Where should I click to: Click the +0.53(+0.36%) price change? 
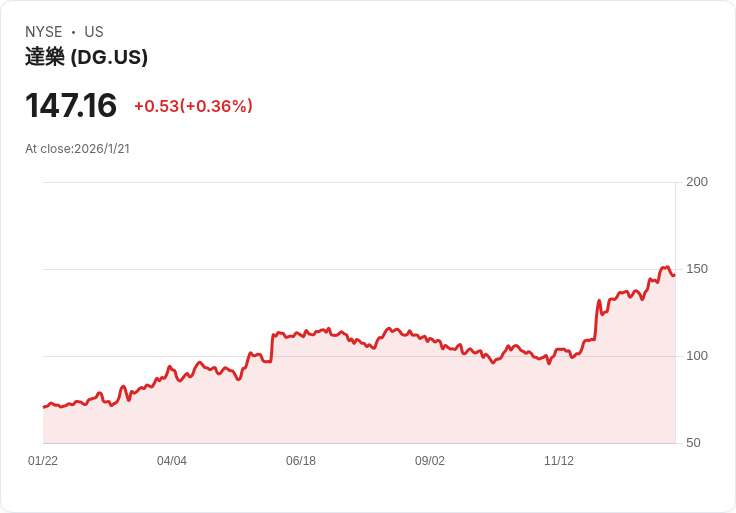(193, 106)
